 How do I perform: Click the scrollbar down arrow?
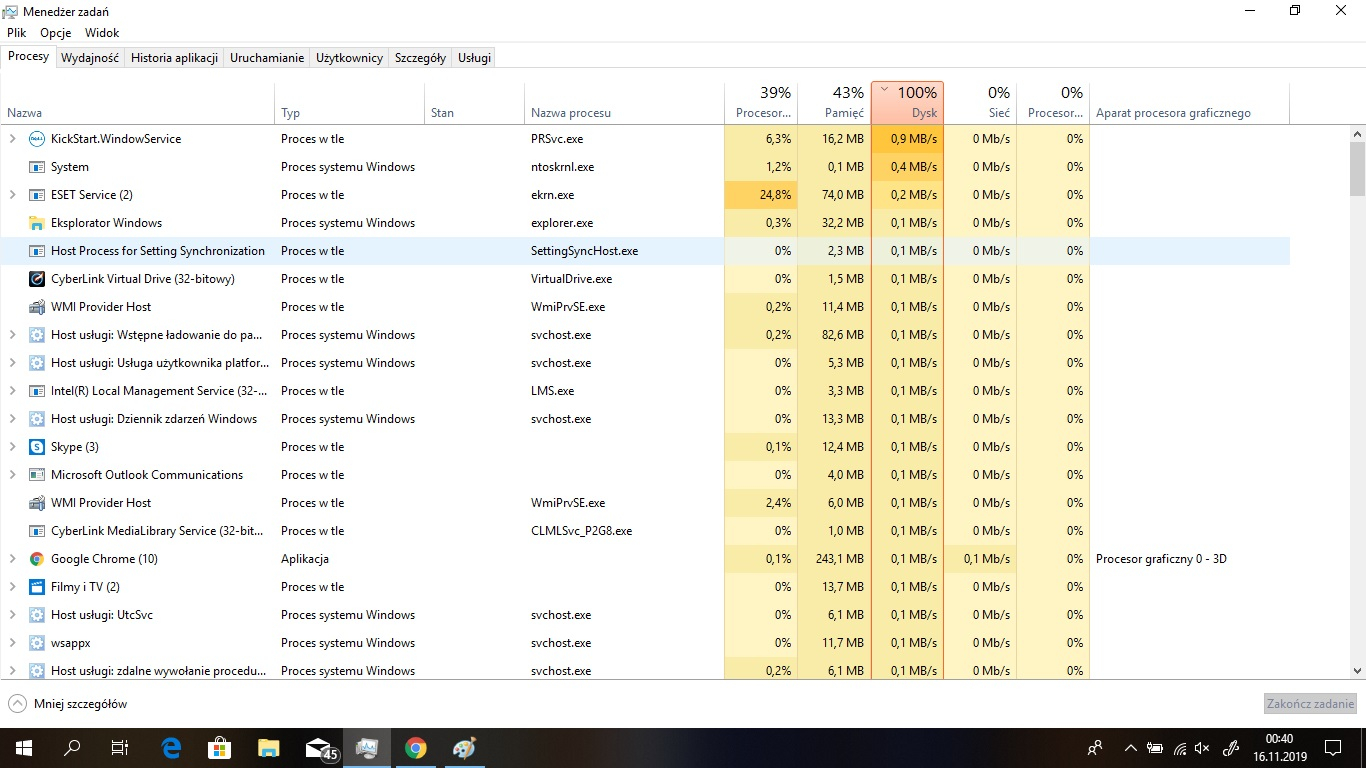pos(1357,671)
